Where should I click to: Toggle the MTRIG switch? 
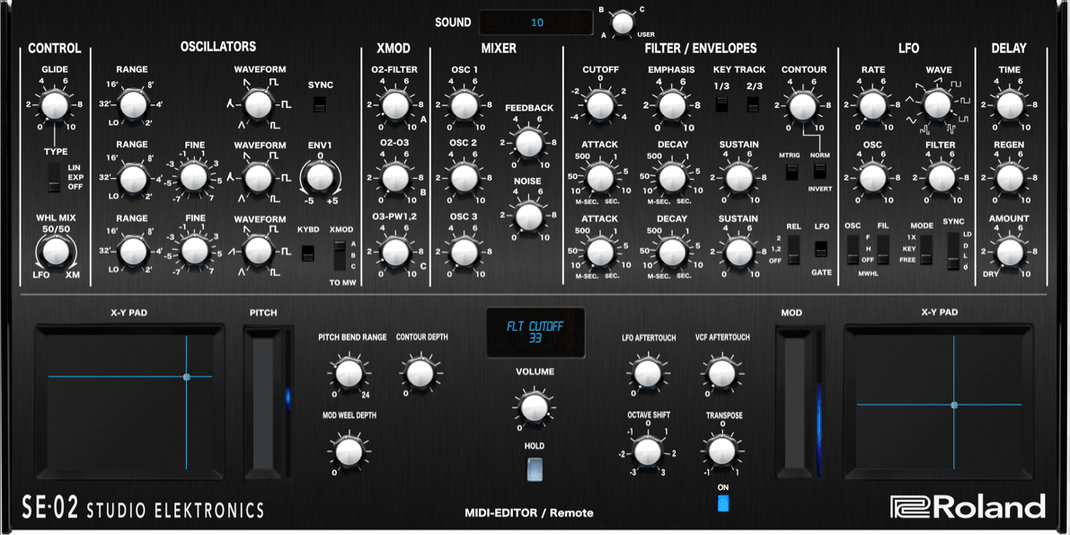[x=792, y=172]
